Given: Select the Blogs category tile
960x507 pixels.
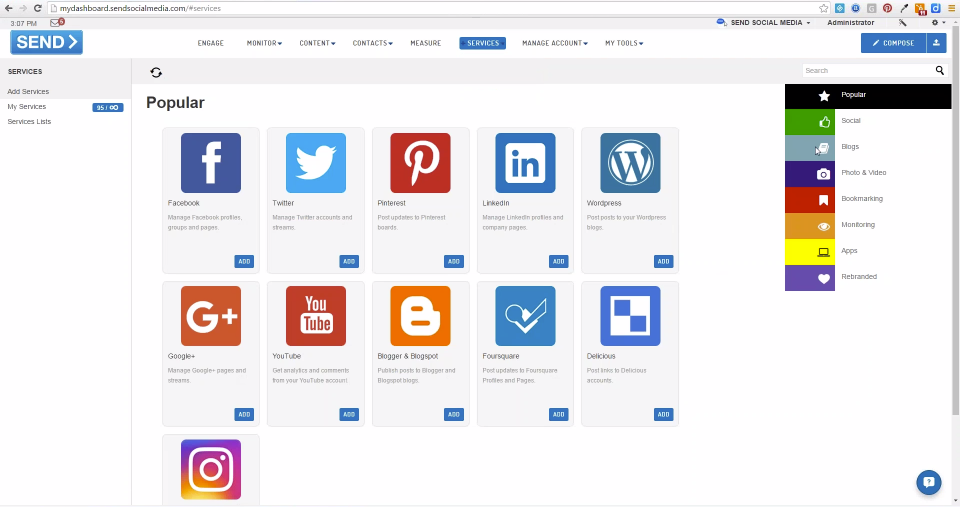Looking at the screenshot, I should coord(810,148).
